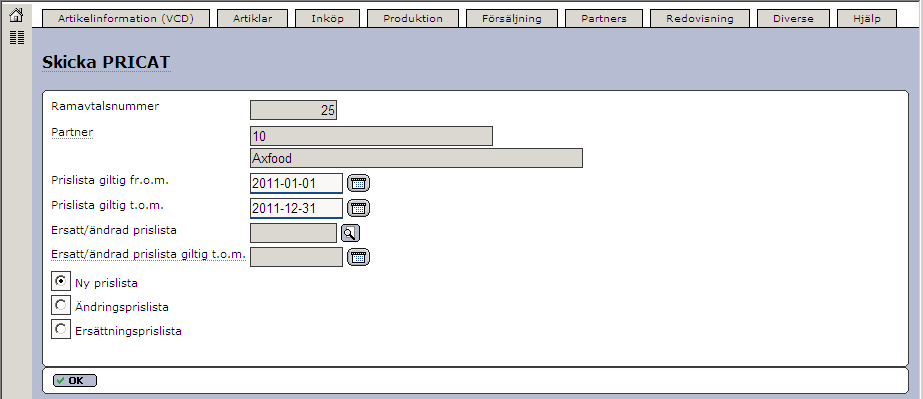Click the Ramavtalsnummer field showing 25
This screenshot has width=923, height=399.
click(293, 110)
